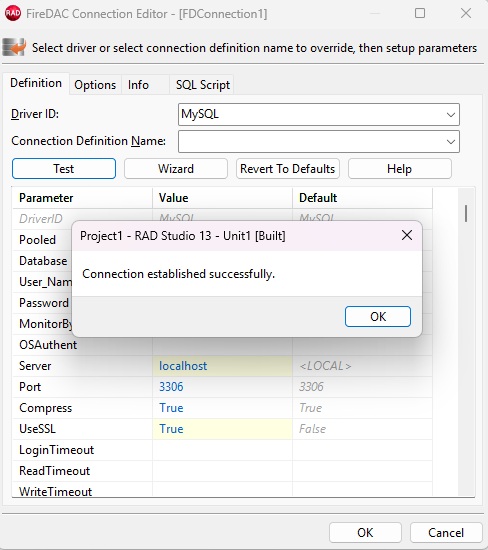Image resolution: width=488 pixels, height=550 pixels.
Task: Launch the connection Wizard
Action: point(176,169)
